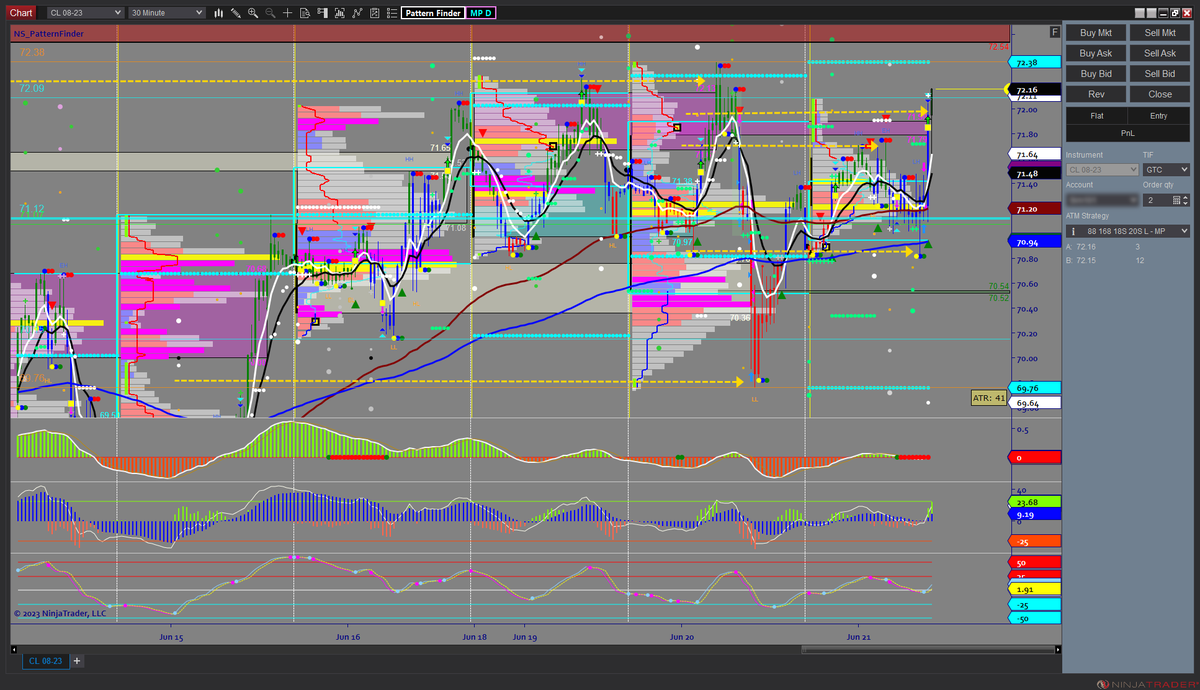Select the drawing tools pencil icon

click(235, 13)
